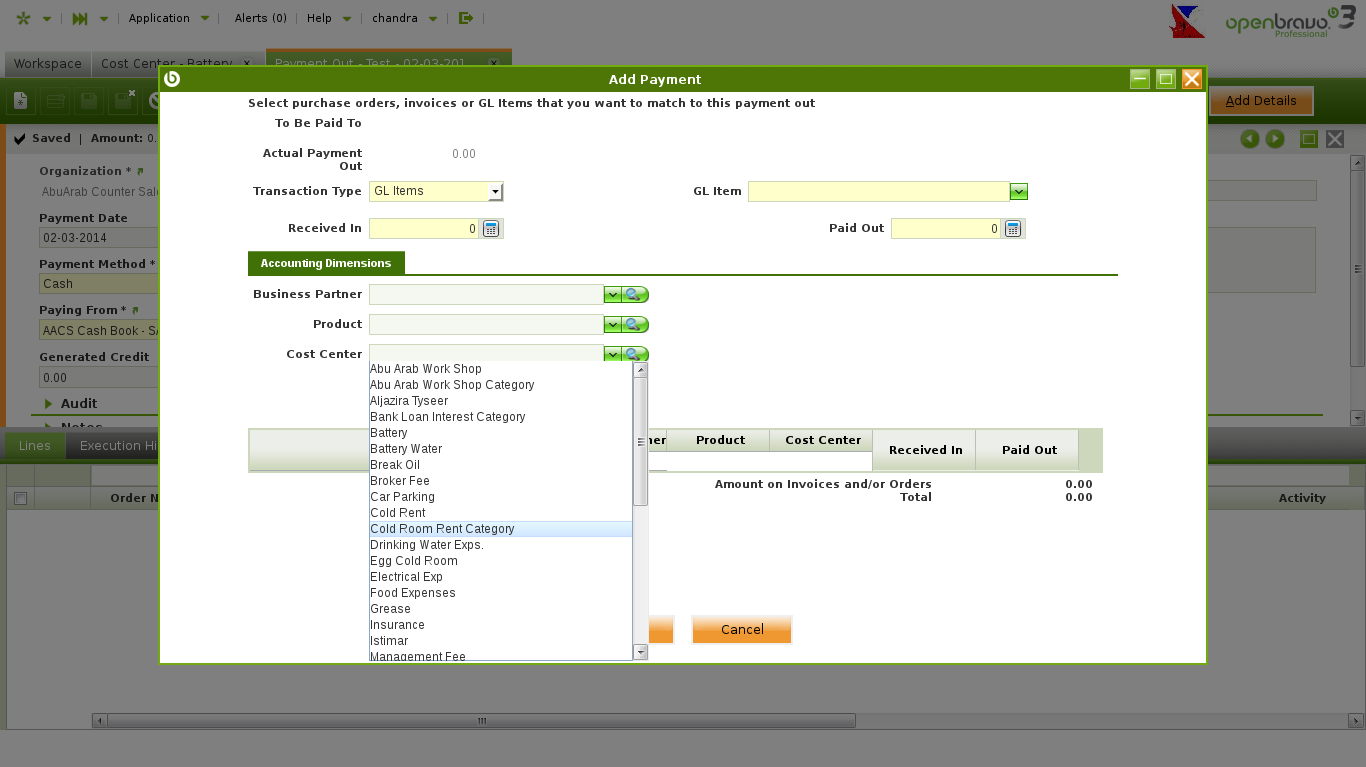Click Product search magnifier icon
The height and width of the screenshot is (767, 1366).
(634, 325)
